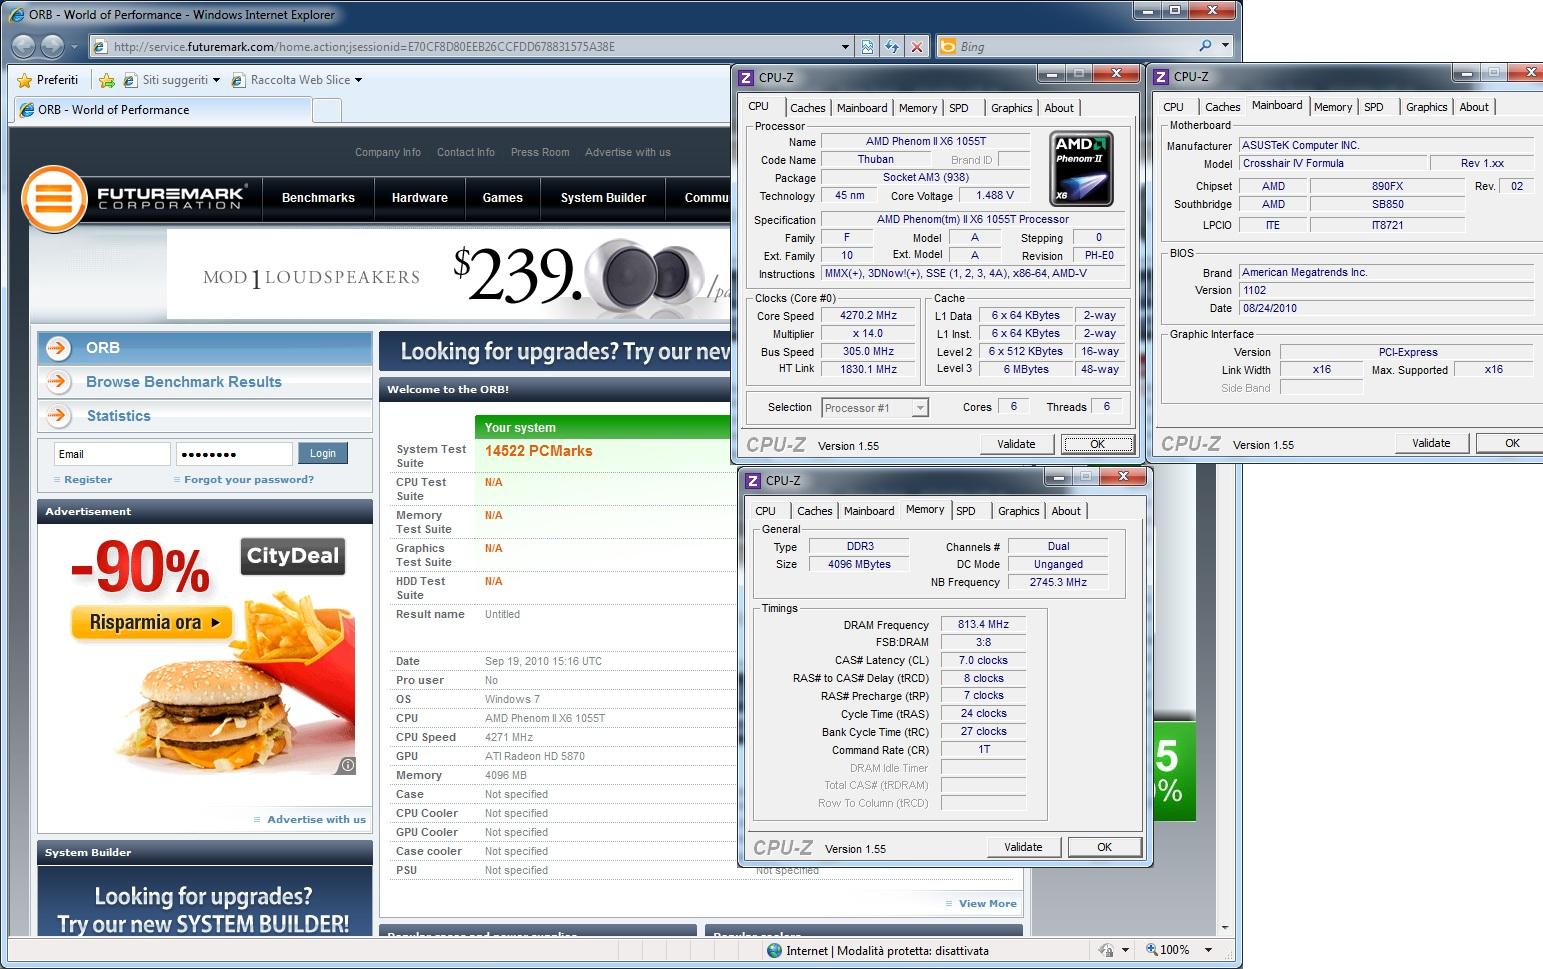Click Browse Benchmark Results arrow icon
1543x969 pixels.
click(x=59, y=381)
